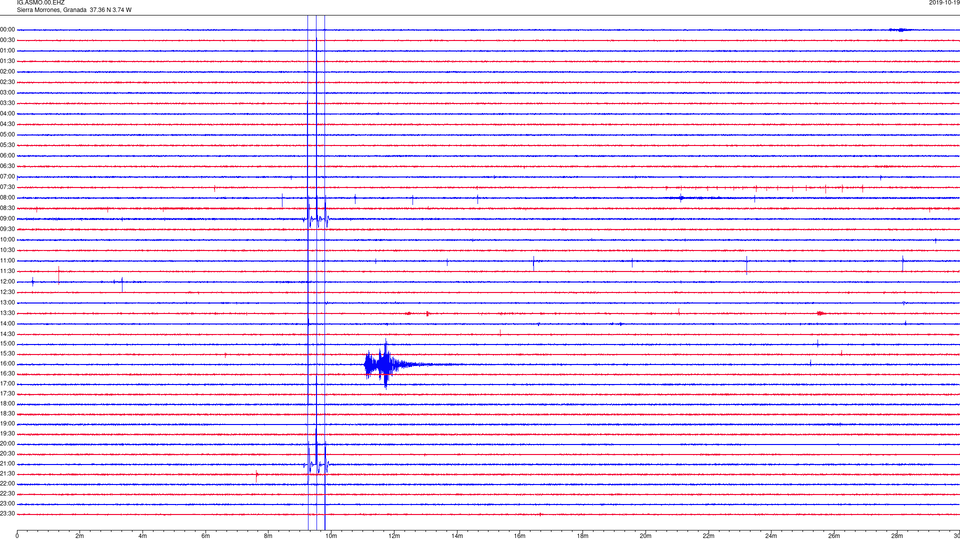Click the 16m tick label on time axis

(520, 536)
